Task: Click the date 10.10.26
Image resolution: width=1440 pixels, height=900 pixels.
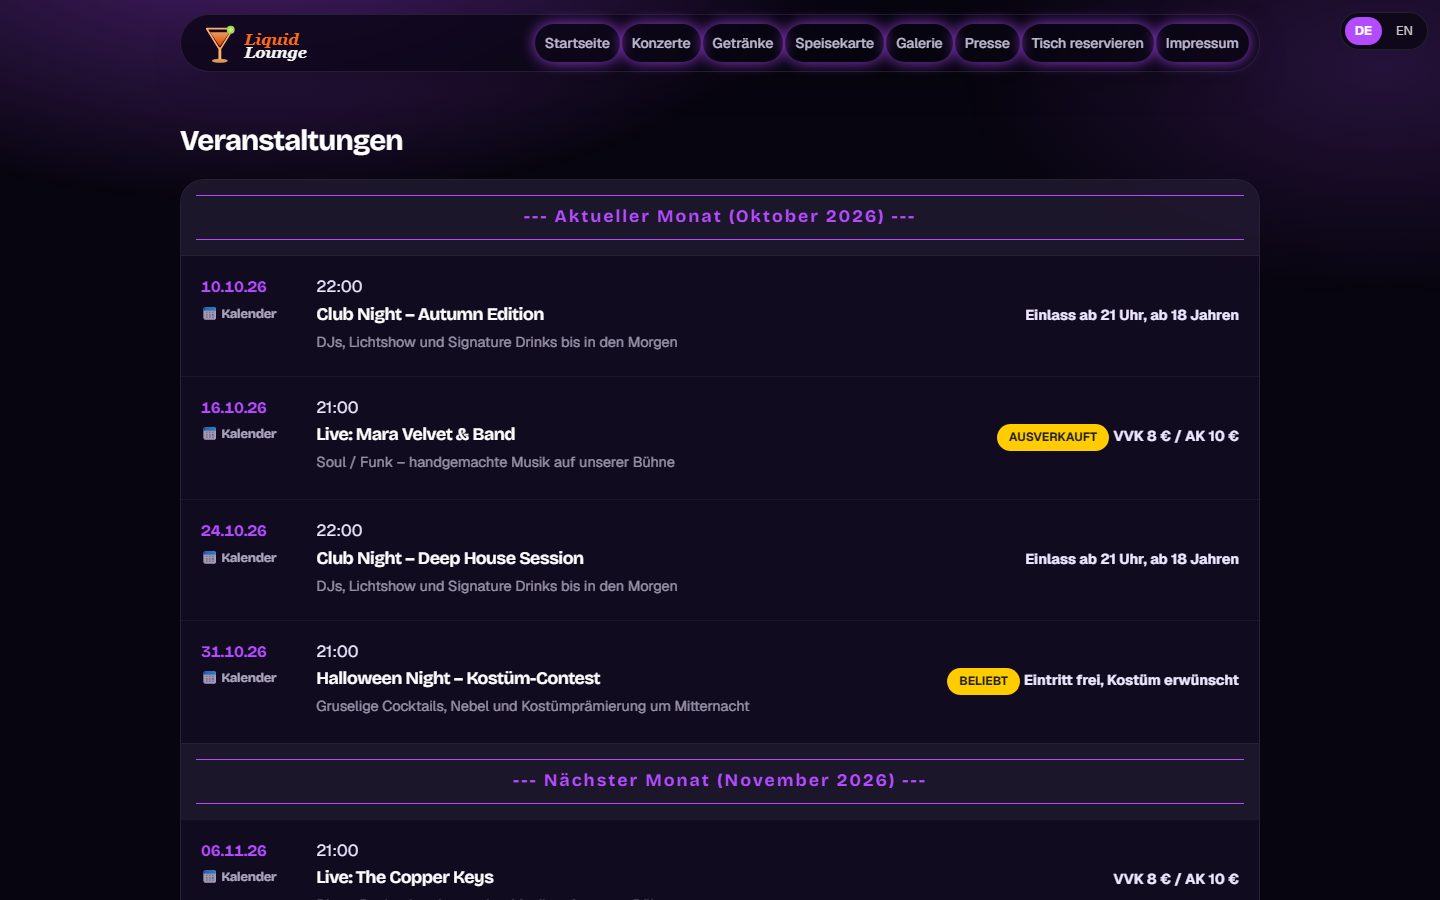Action: coord(234,287)
